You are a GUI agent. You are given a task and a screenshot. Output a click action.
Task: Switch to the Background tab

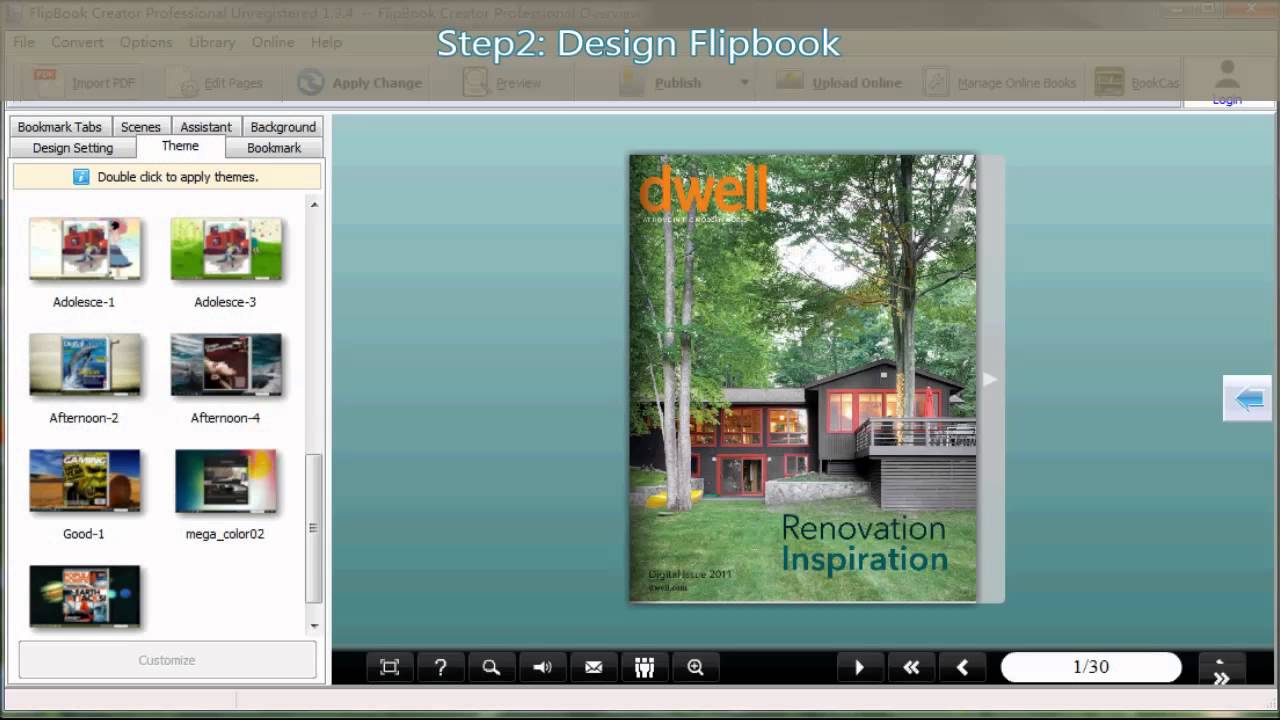[283, 127]
